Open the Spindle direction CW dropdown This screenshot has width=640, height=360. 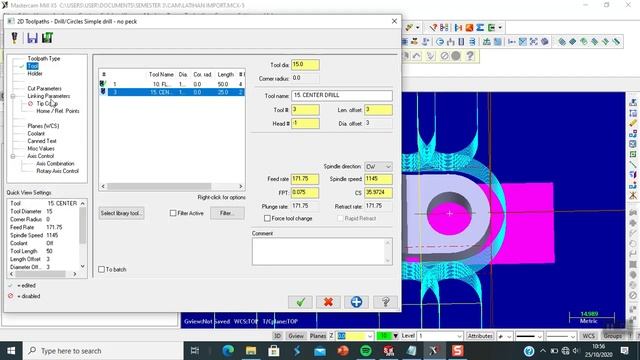(x=378, y=167)
